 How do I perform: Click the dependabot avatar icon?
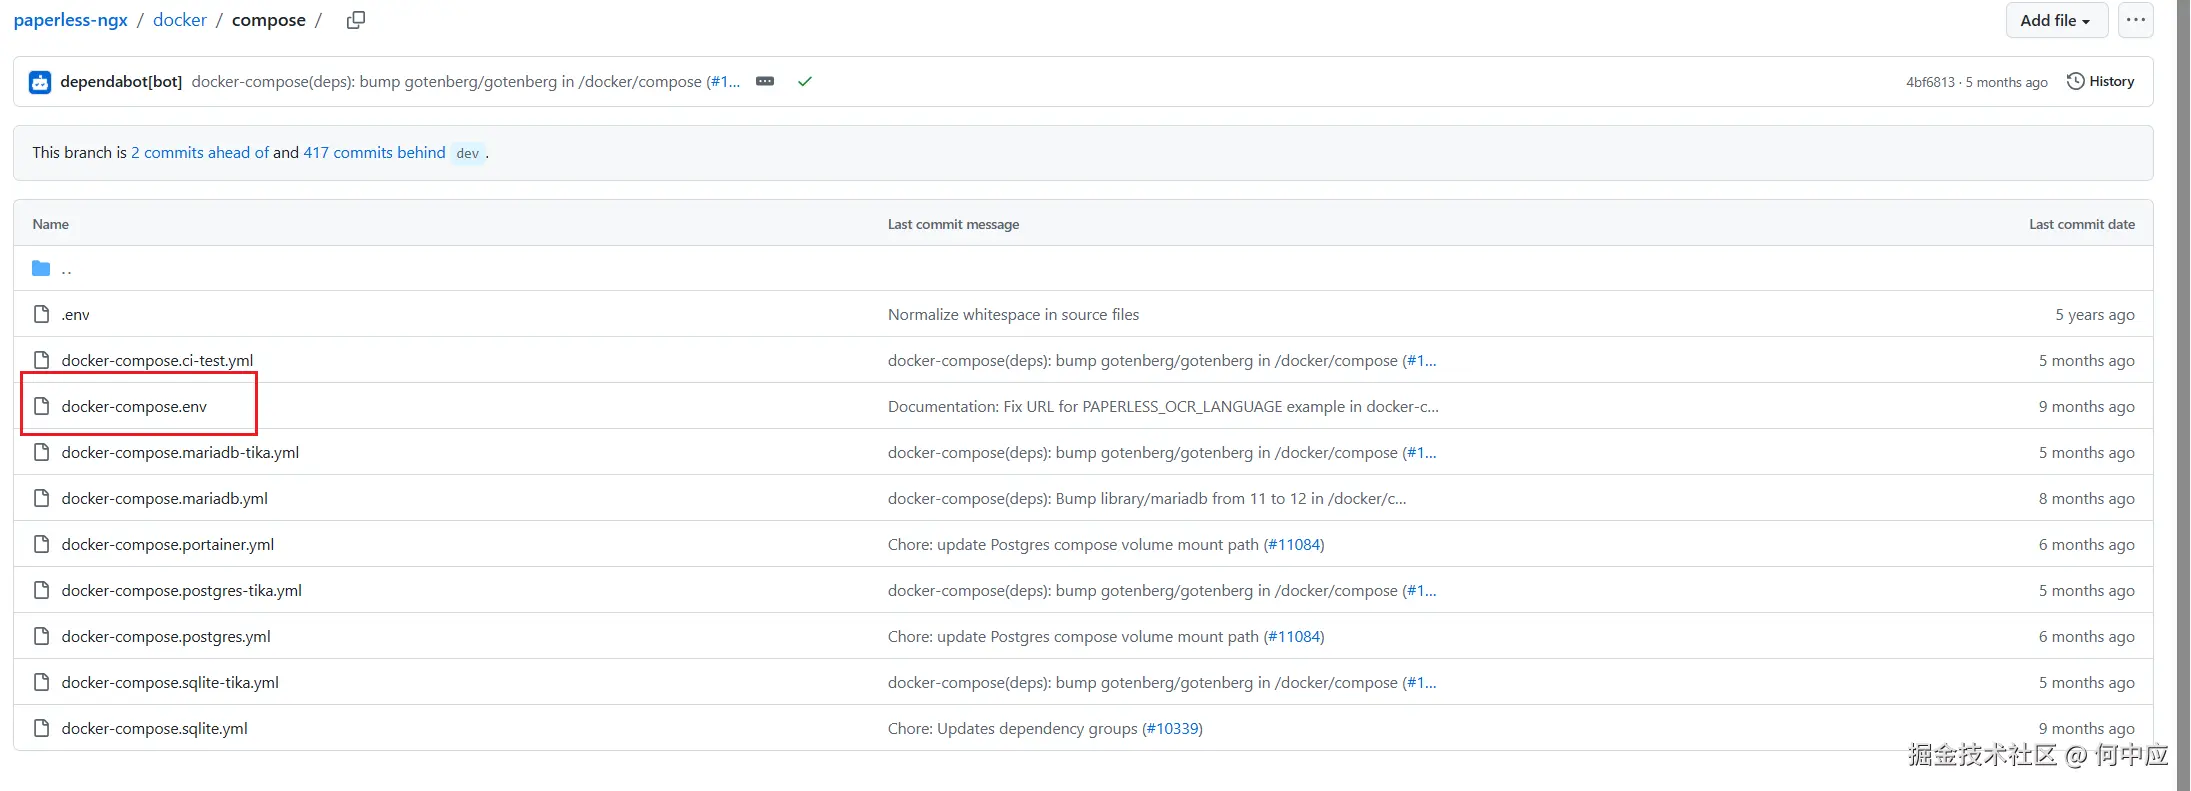(40, 82)
